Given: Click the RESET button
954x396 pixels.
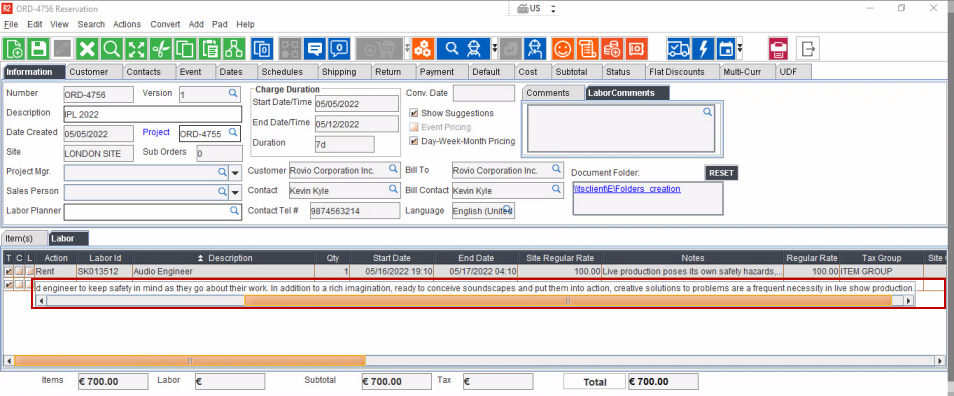Looking at the screenshot, I should [x=722, y=173].
